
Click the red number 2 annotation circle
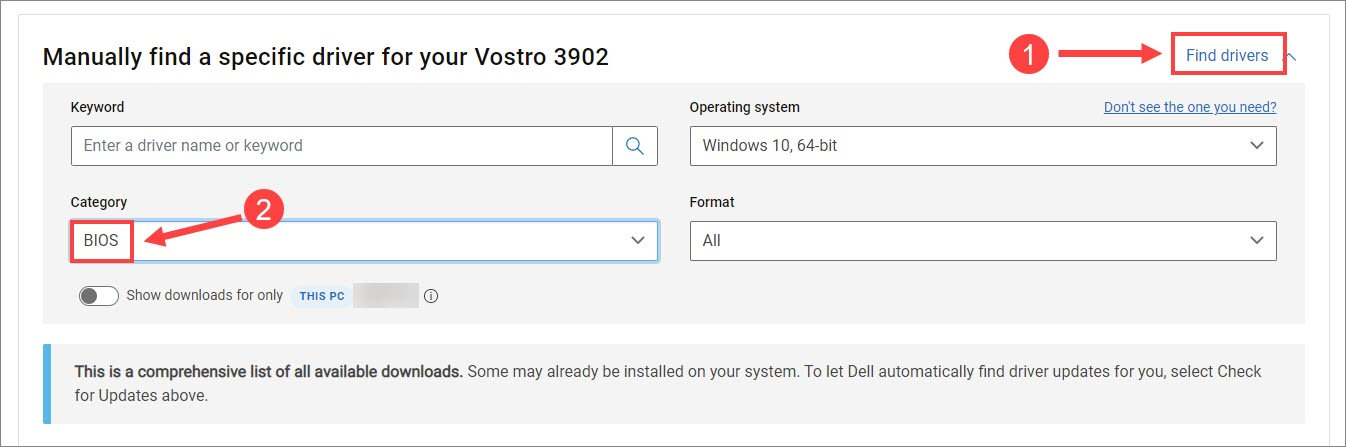[264, 212]
